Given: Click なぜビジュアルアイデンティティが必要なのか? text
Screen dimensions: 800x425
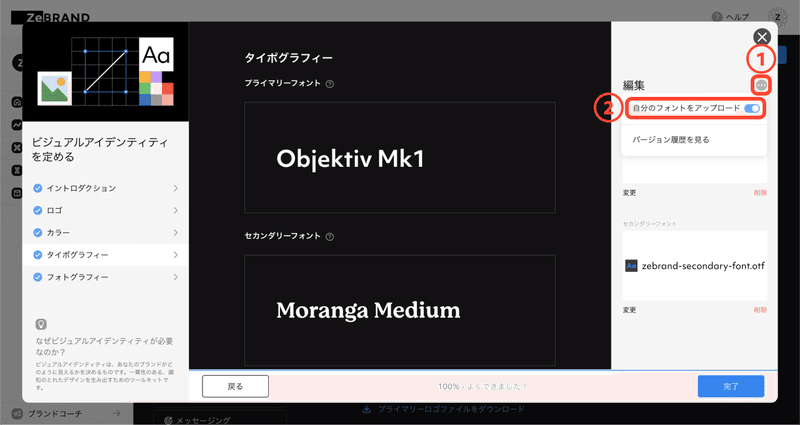Looking at the screenshot, I should click(105, 346).
